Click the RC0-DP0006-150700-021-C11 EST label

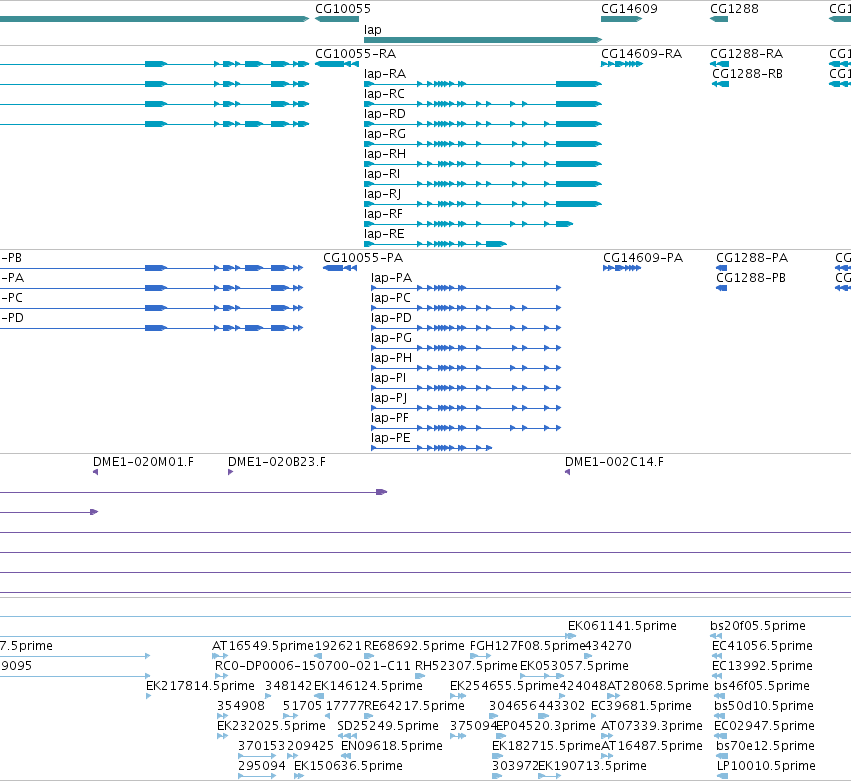tap(313, 666)
